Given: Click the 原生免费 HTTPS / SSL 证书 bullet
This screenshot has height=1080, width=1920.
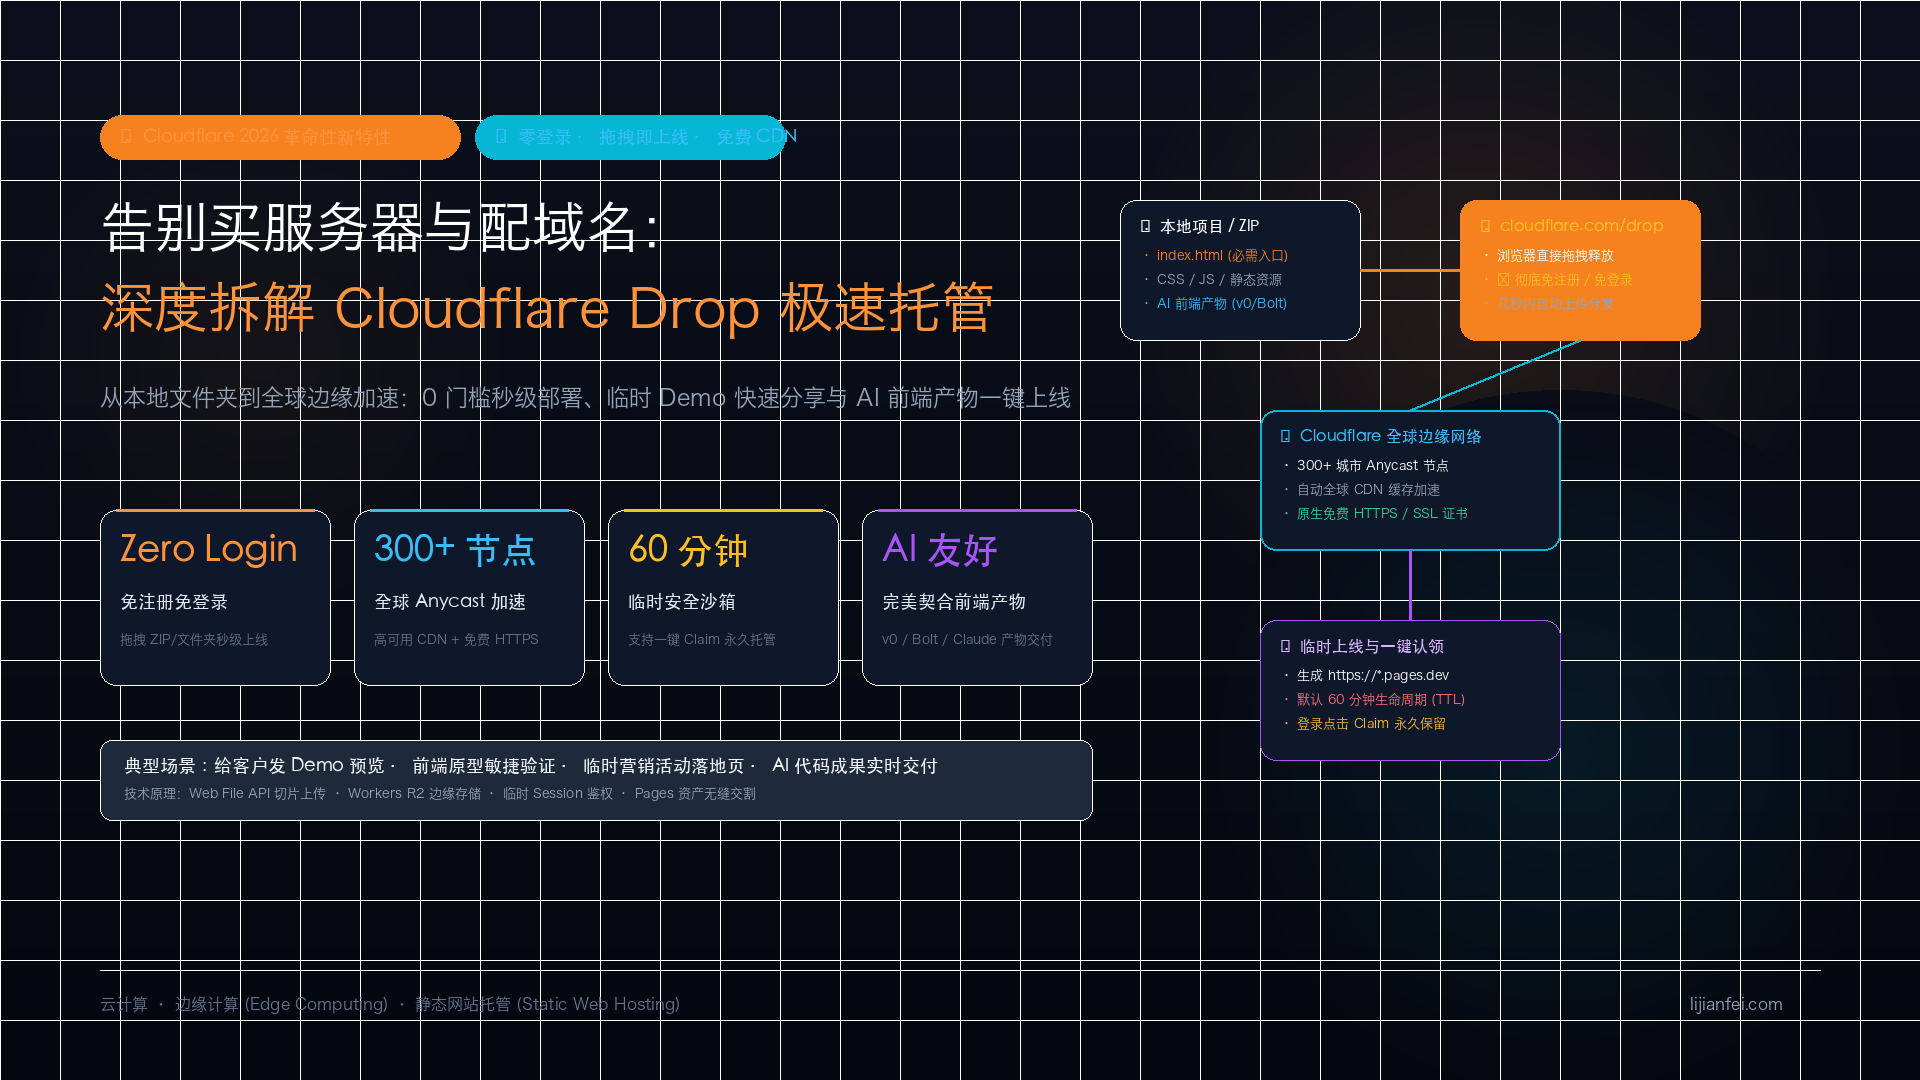Looking at the screenshot, I should [1382, 514].
